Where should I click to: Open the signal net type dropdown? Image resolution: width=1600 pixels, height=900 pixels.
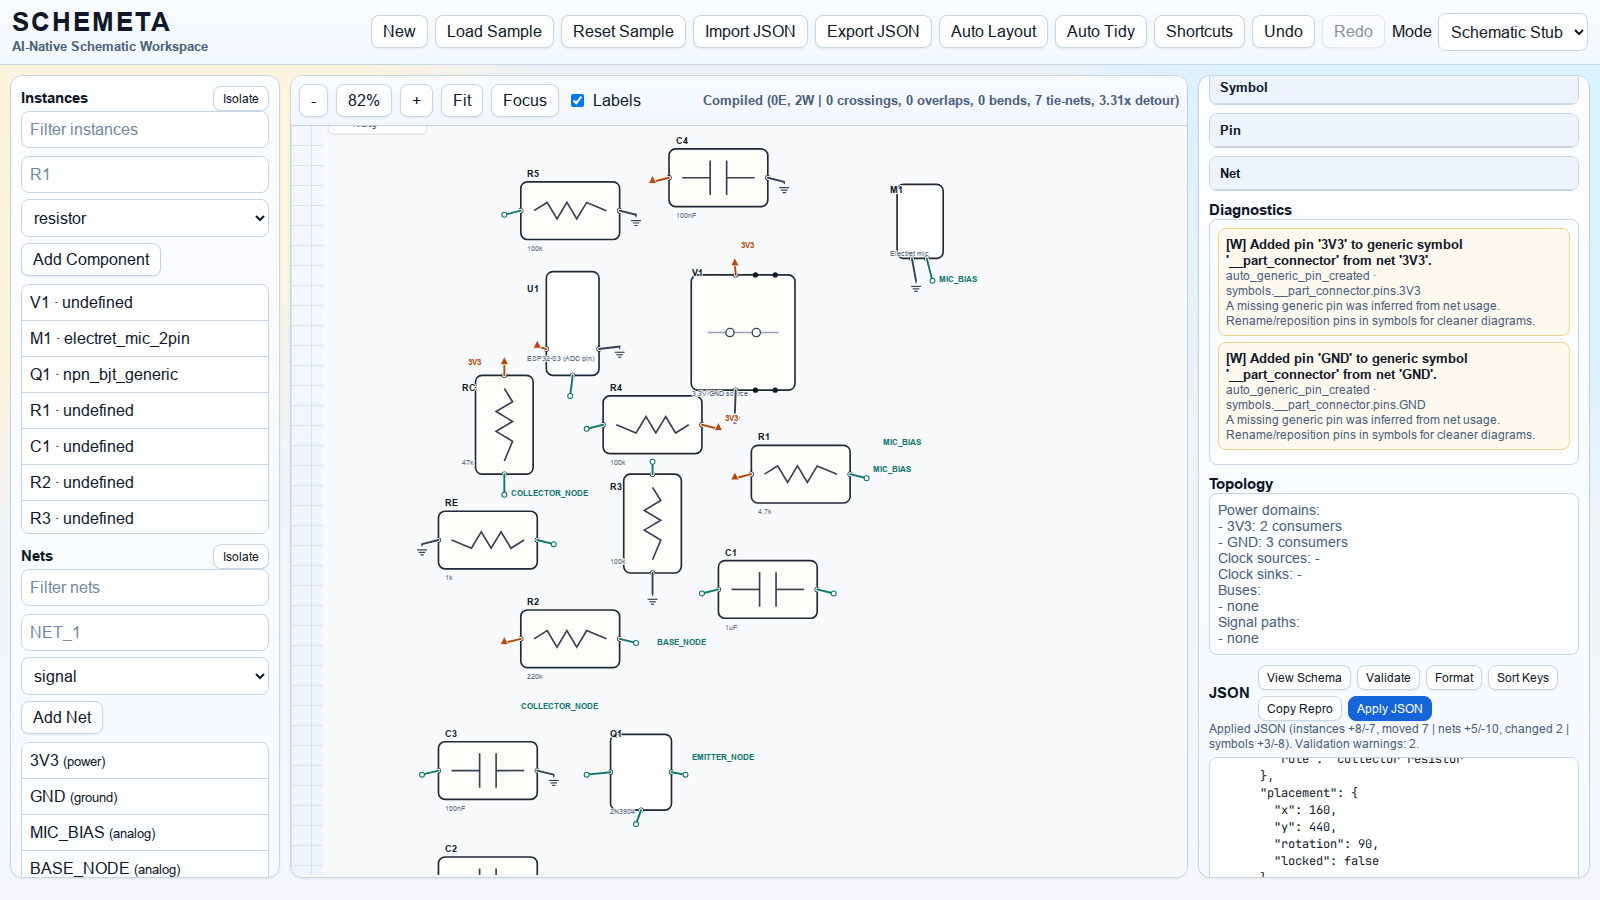point(145,676)
